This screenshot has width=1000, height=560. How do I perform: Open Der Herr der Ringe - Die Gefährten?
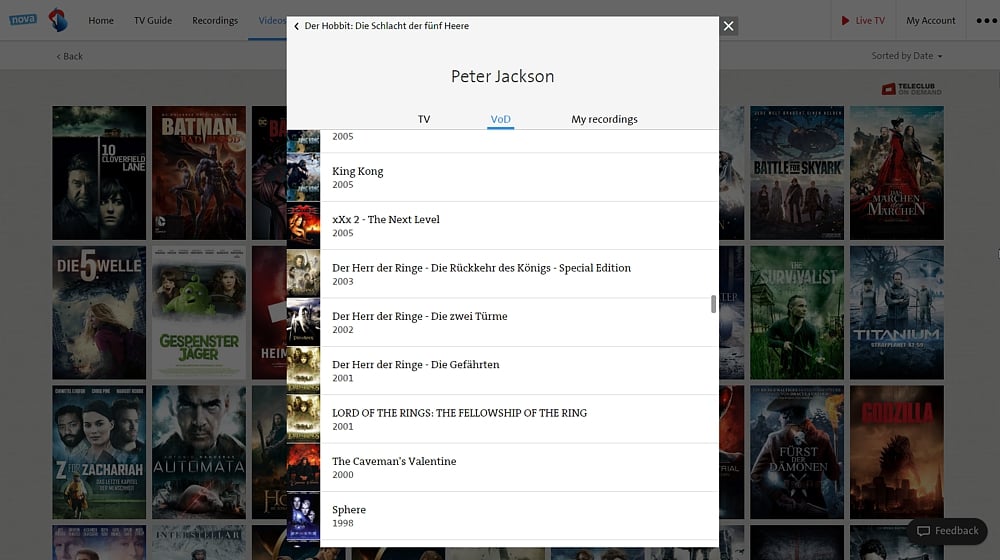(503, 371)
